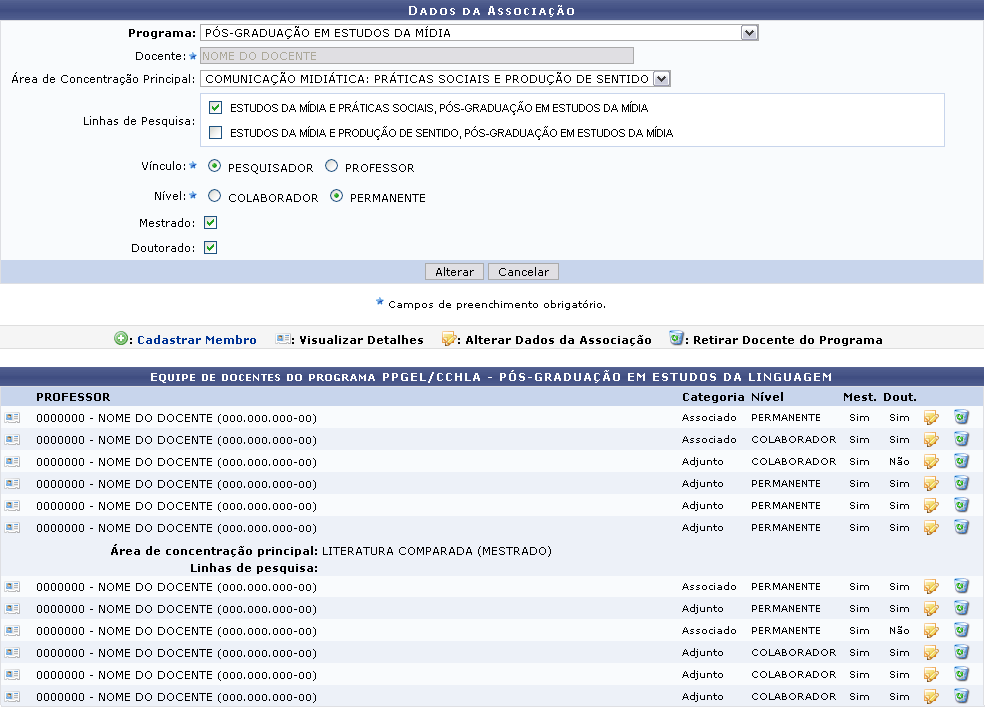Uncheck Estudos da Mídia e Práticas Sociais checkbox
This screenshot has width=986, height=707.
point(216,108)
